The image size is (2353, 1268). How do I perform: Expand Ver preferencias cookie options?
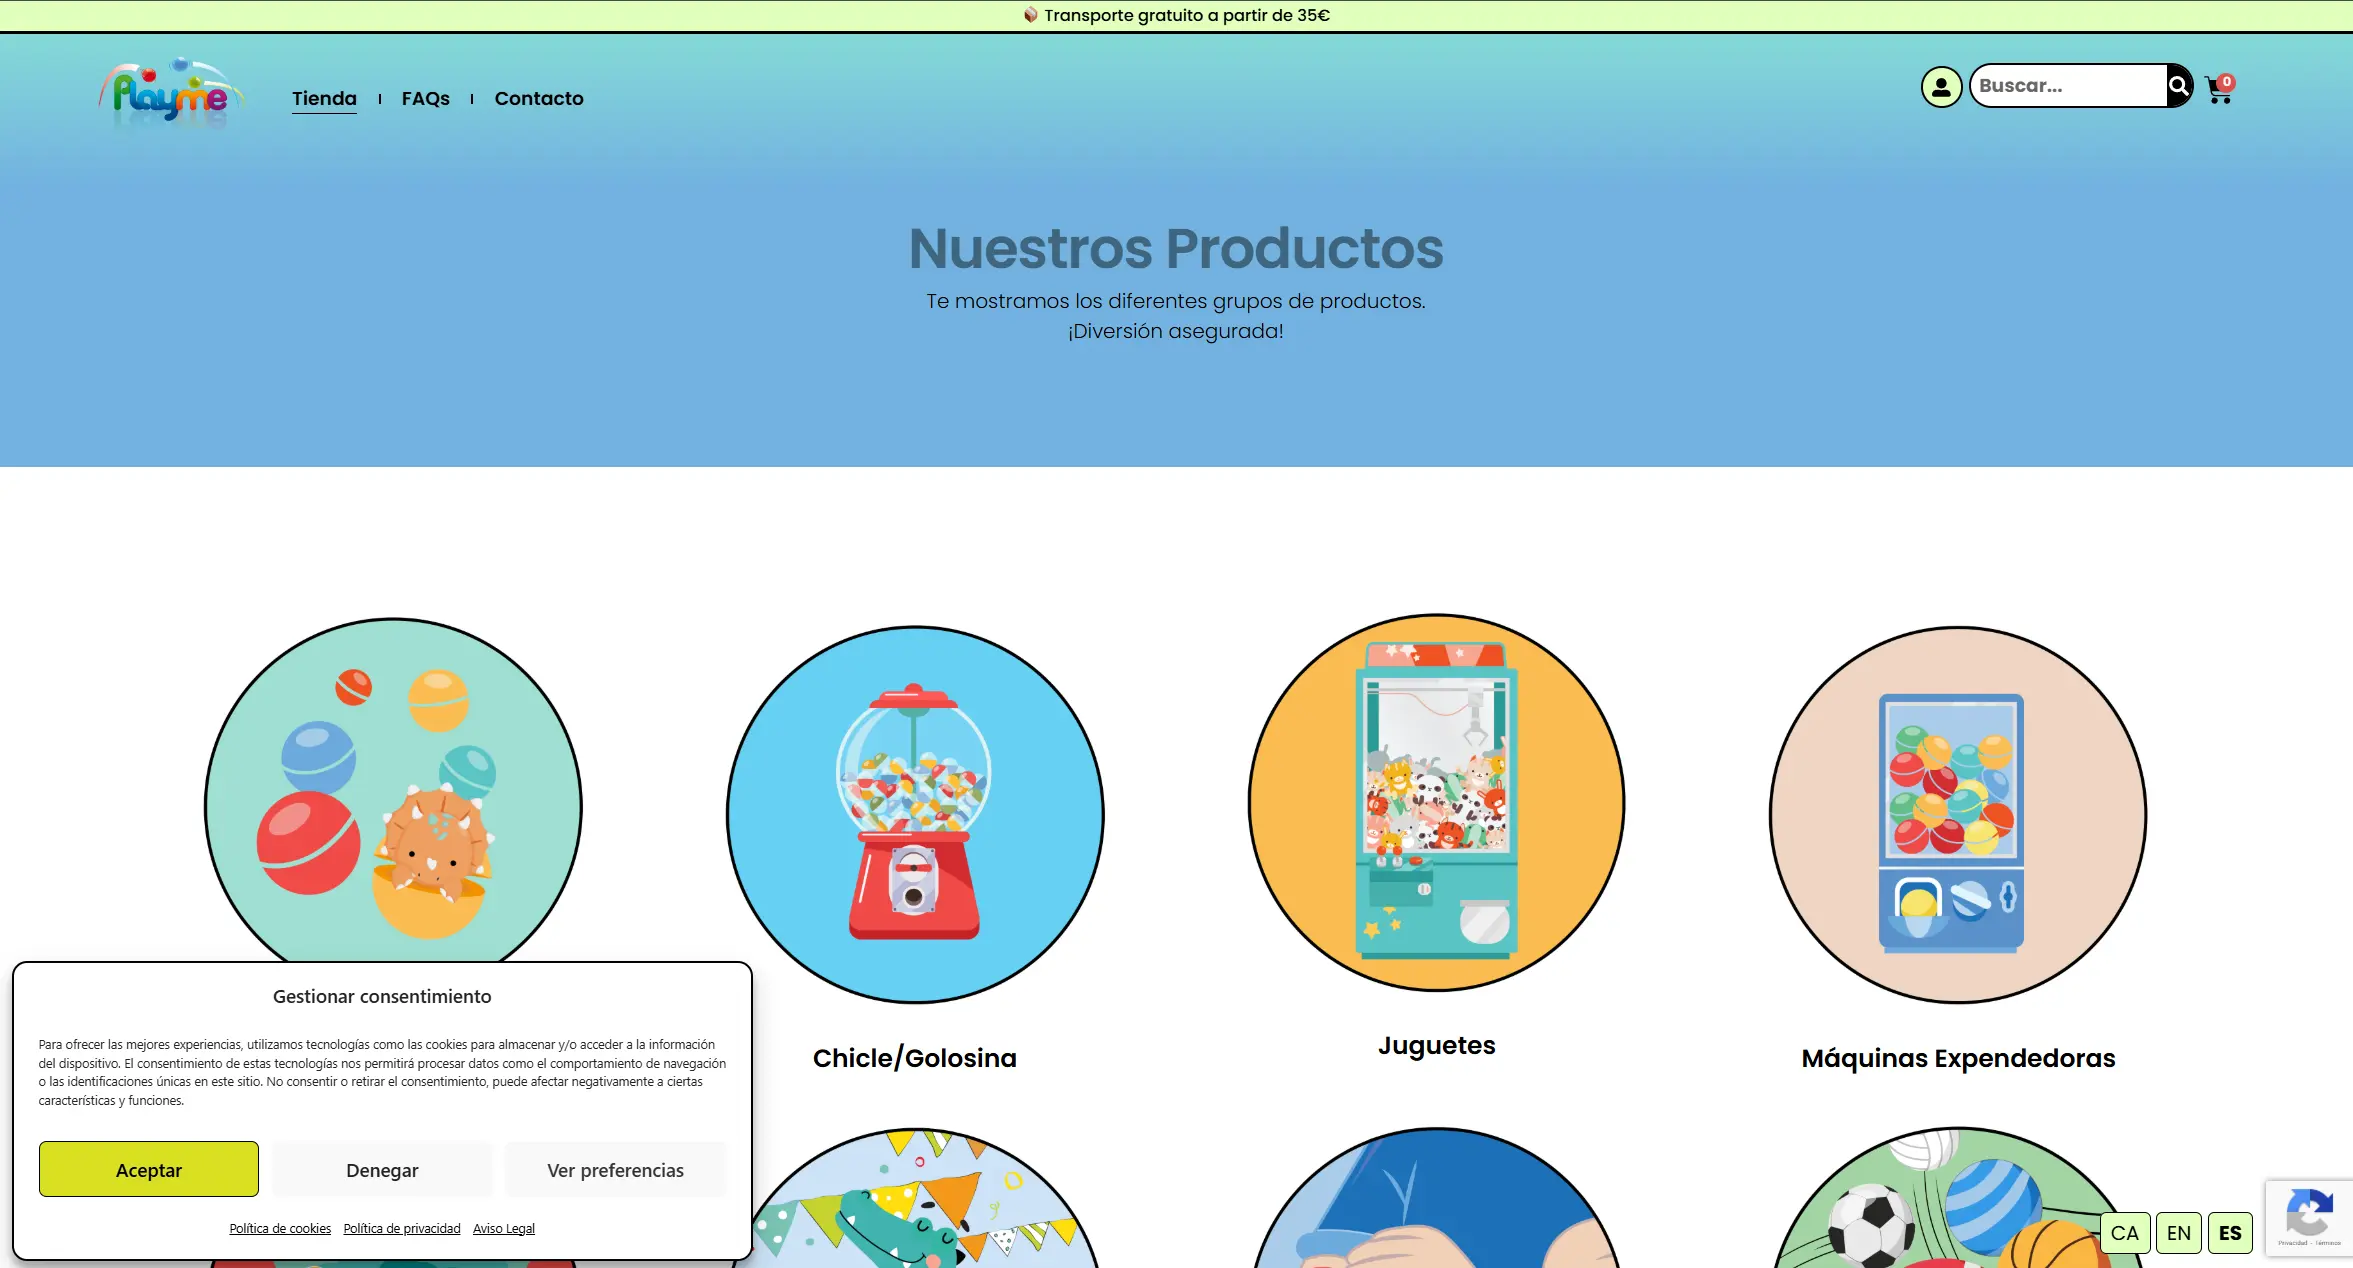coord(615,1169)
